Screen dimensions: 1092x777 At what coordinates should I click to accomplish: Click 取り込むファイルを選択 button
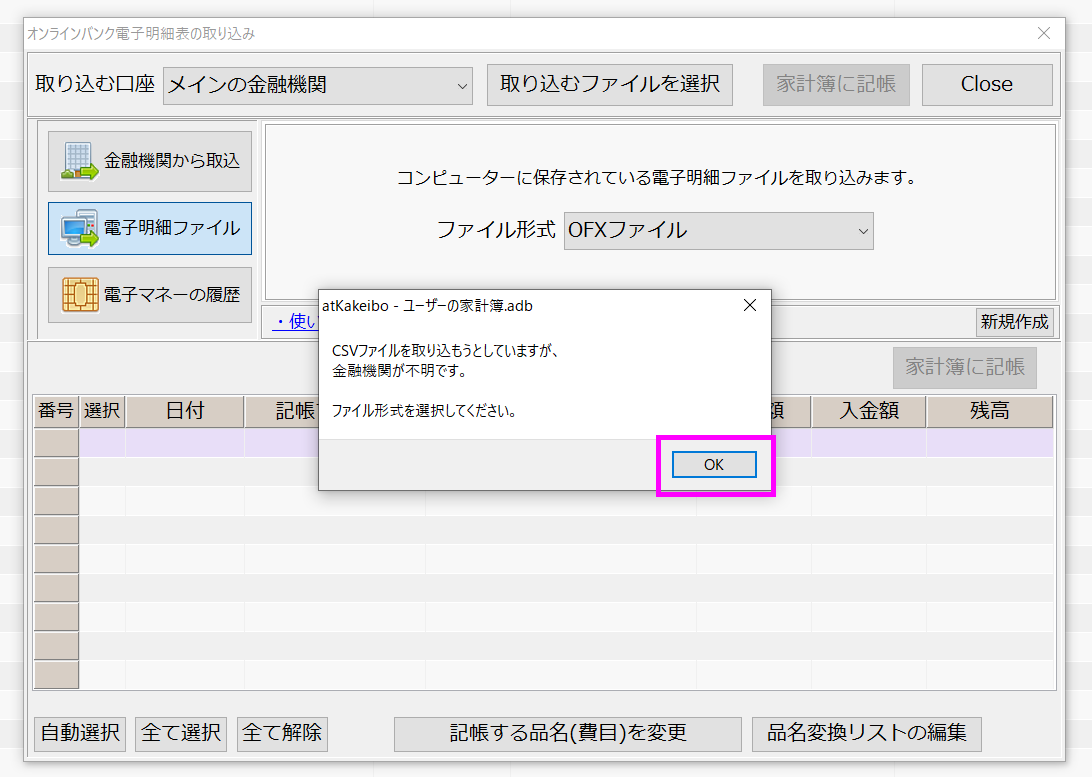[610, 85]
